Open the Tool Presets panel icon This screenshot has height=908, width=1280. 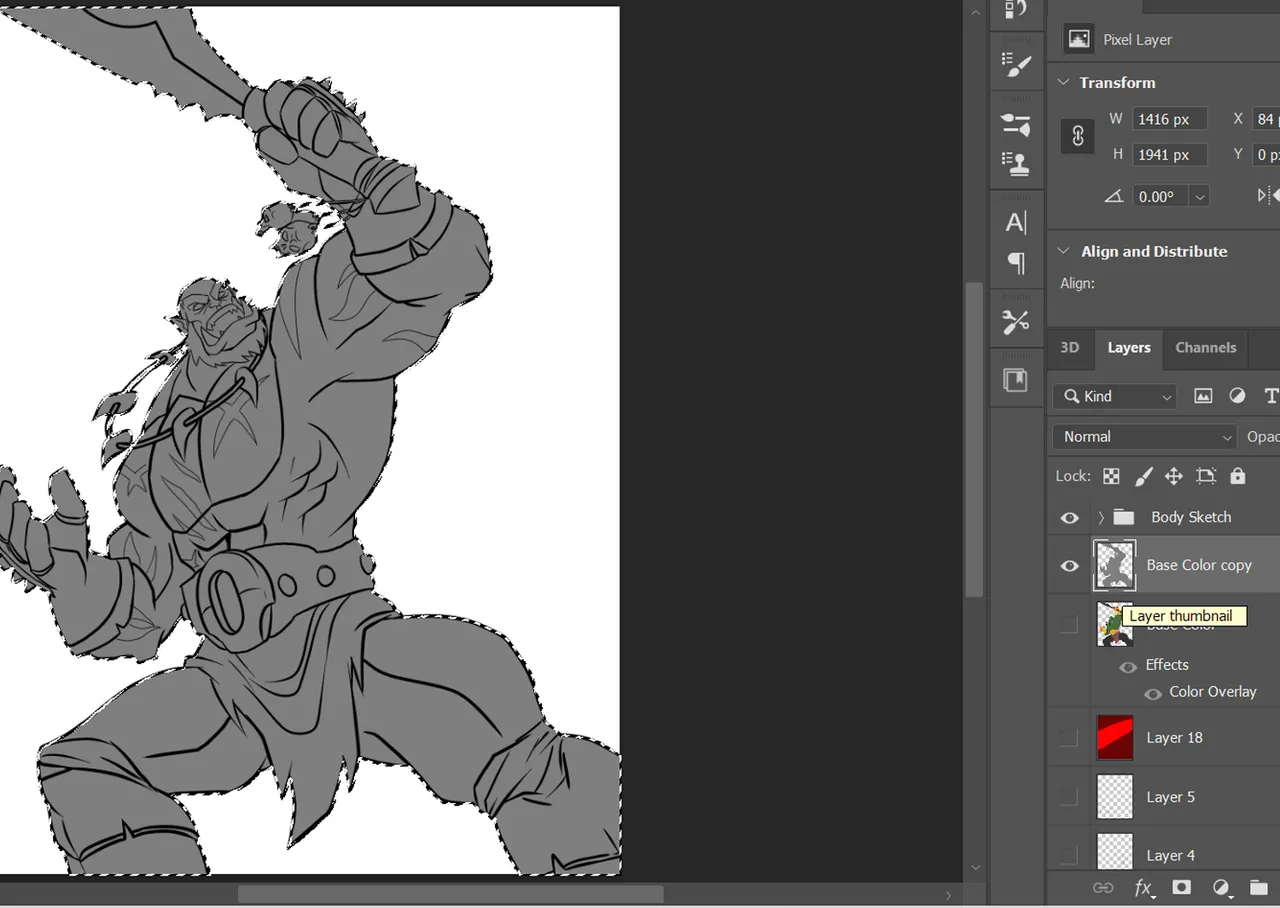tap(1016, 322)
